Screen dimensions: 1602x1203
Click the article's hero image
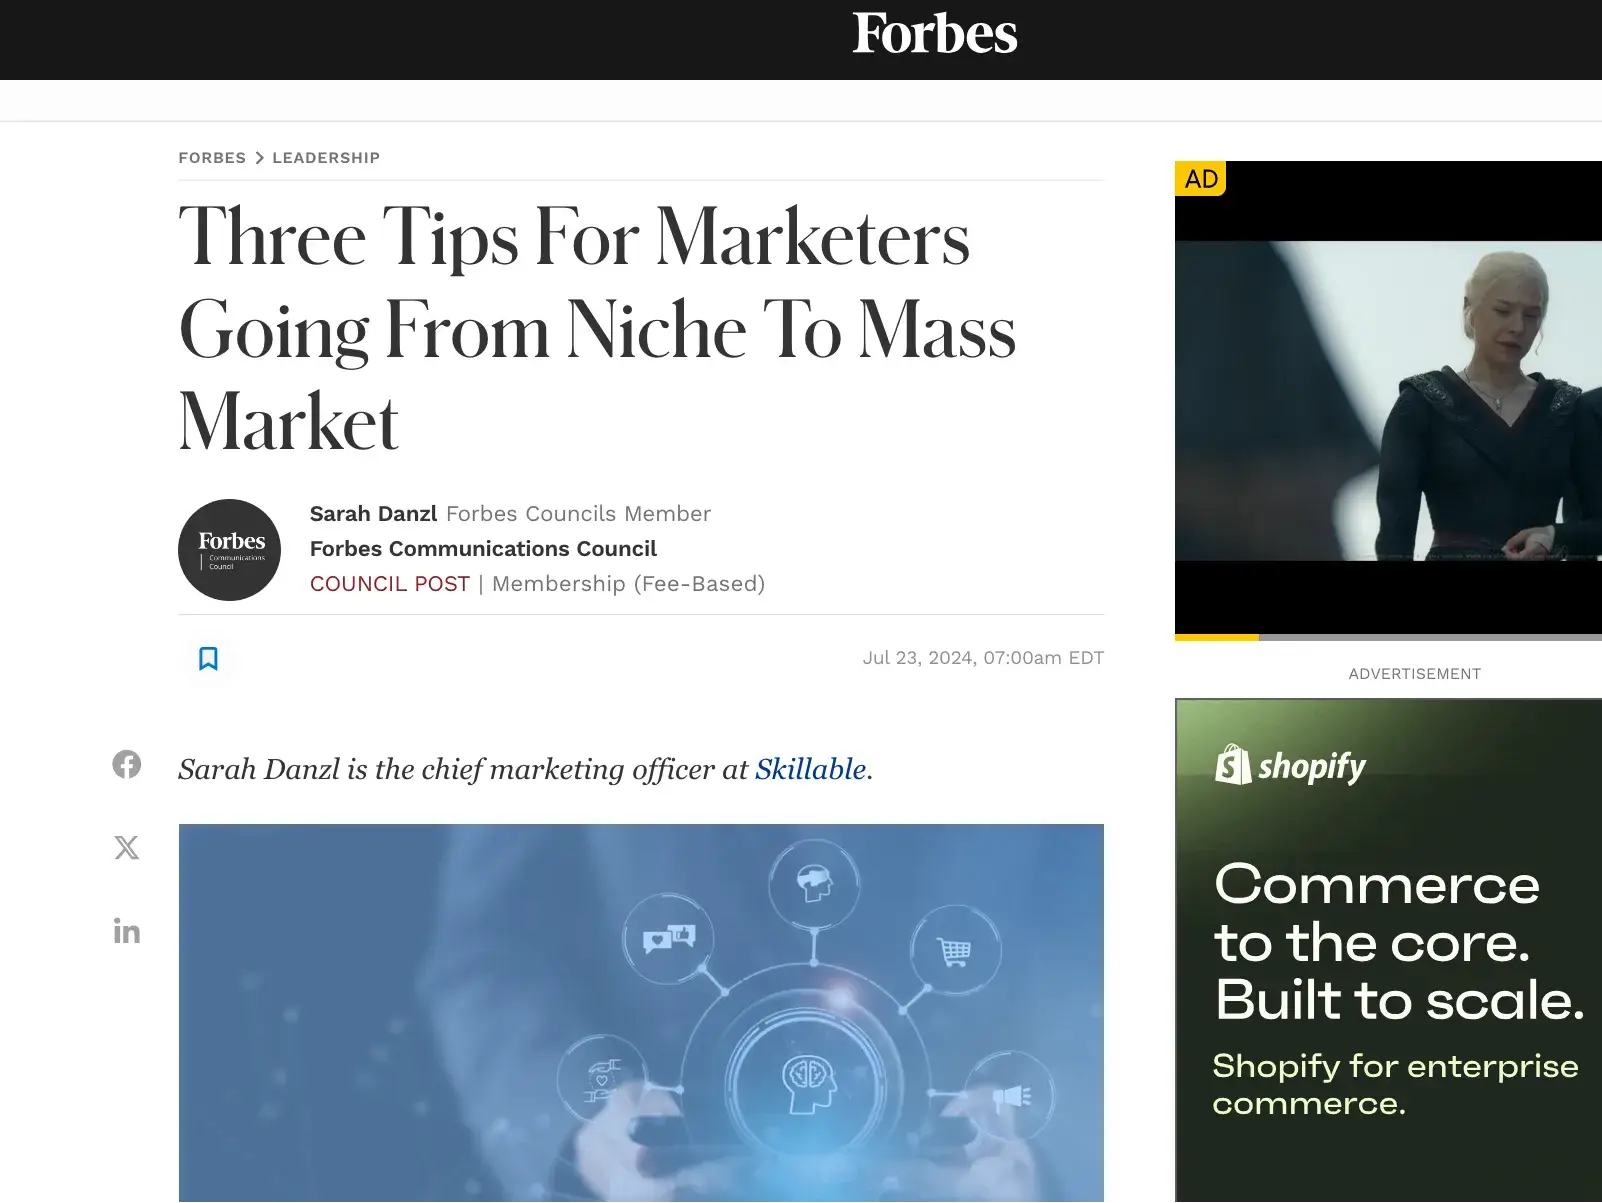641,1013
